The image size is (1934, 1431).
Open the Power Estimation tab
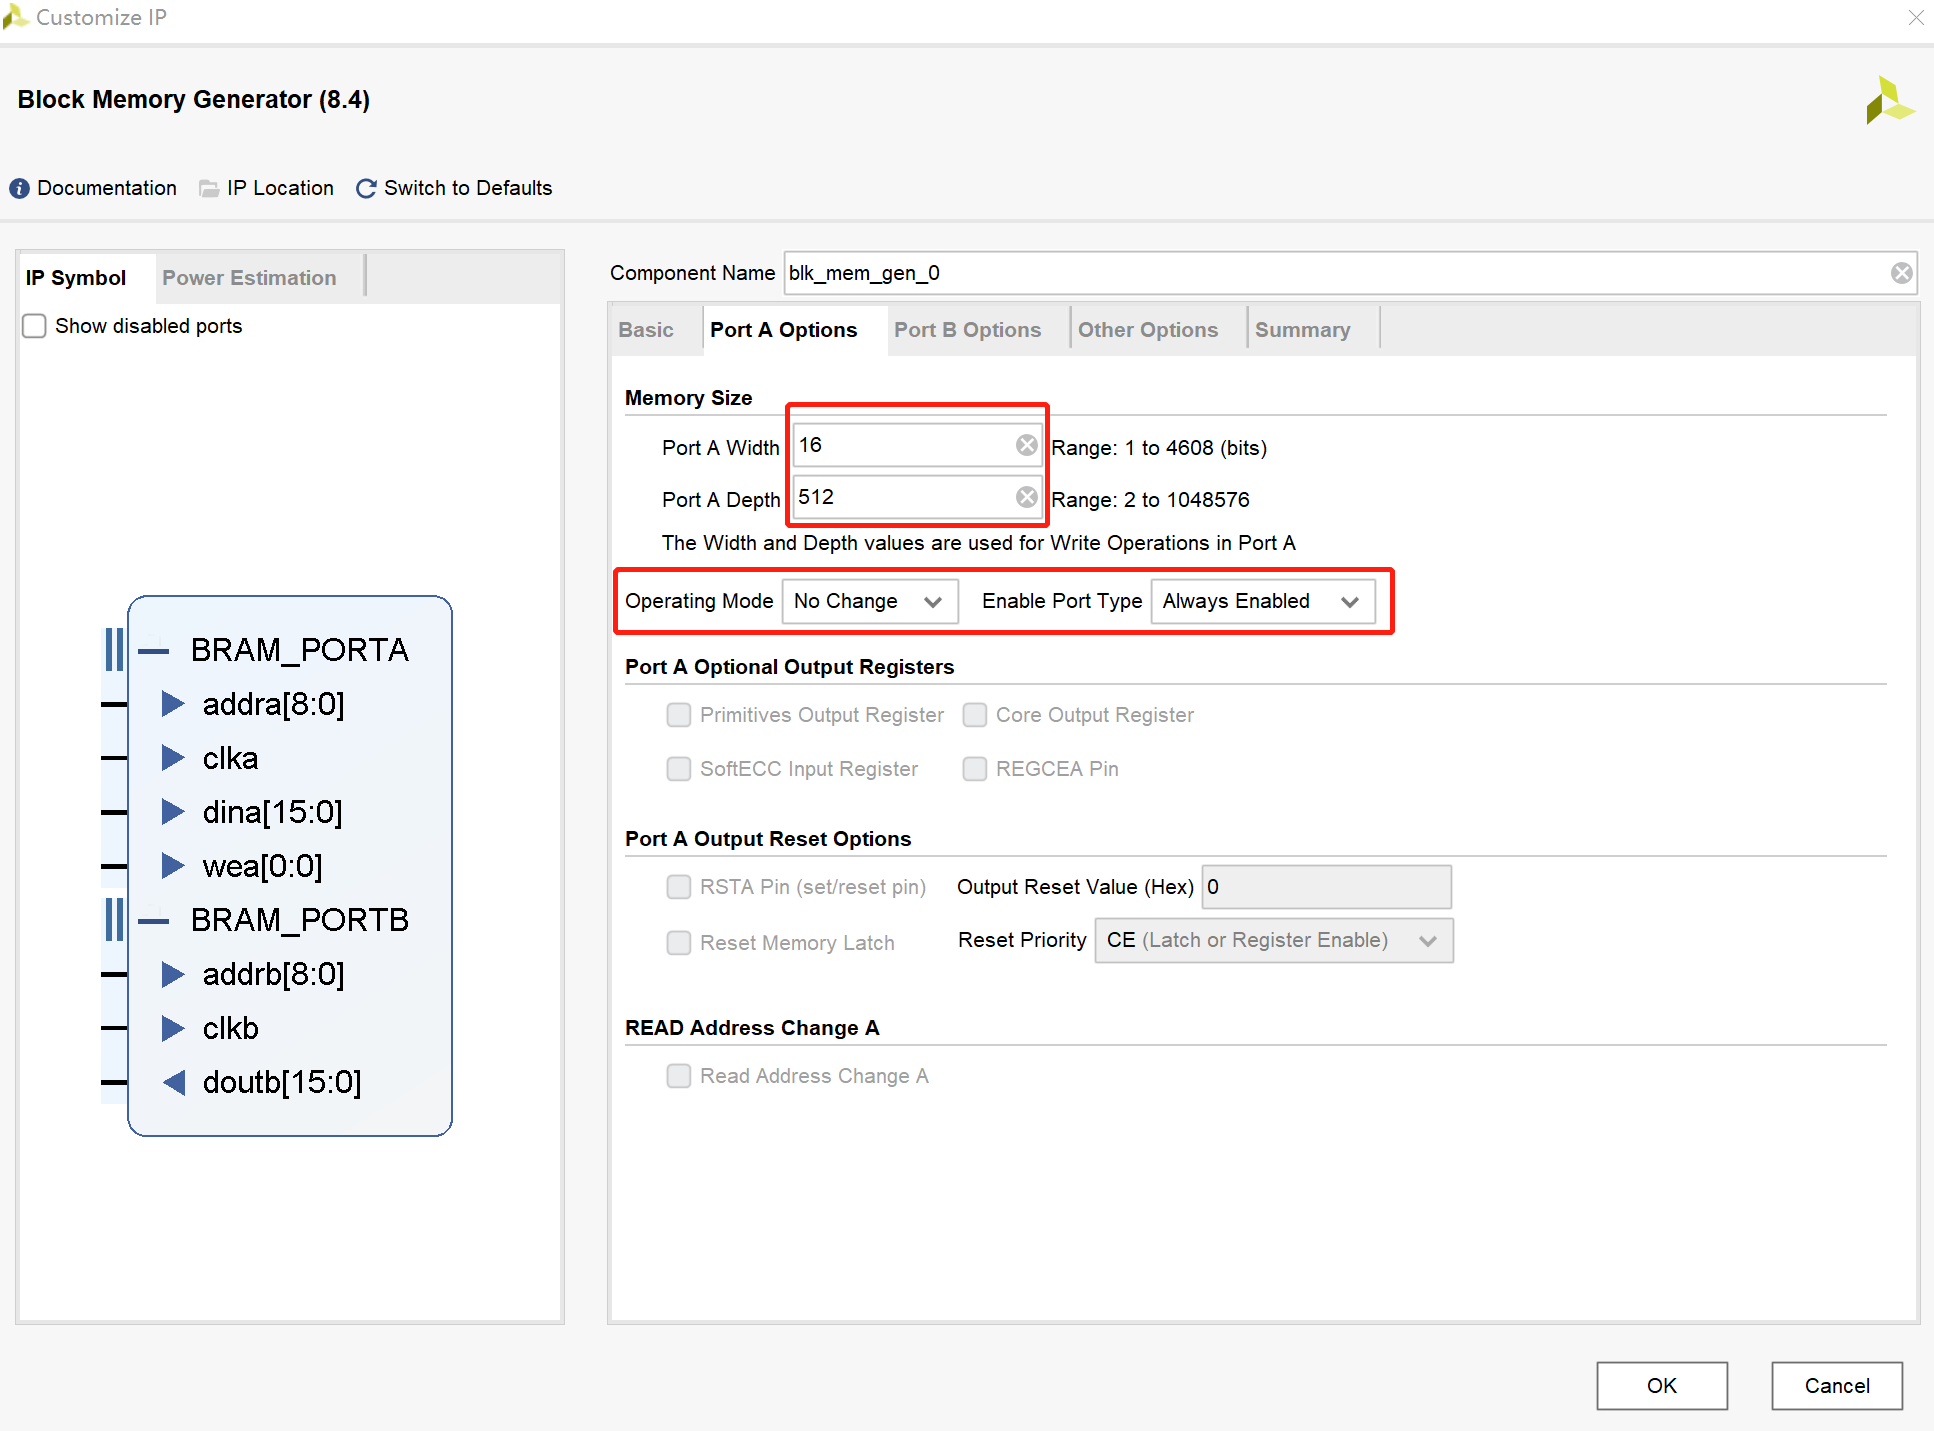(249, 278)
